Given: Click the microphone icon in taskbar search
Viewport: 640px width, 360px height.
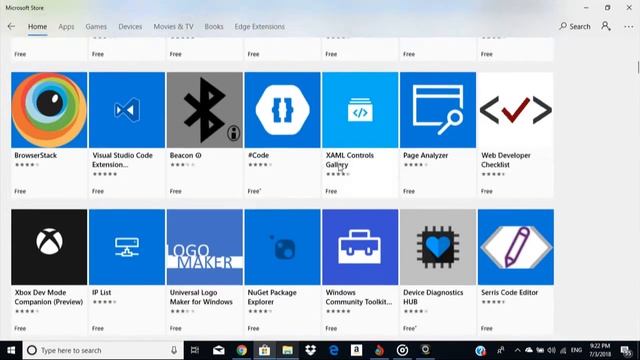Looking at the screenshot, I should (174, 350).
